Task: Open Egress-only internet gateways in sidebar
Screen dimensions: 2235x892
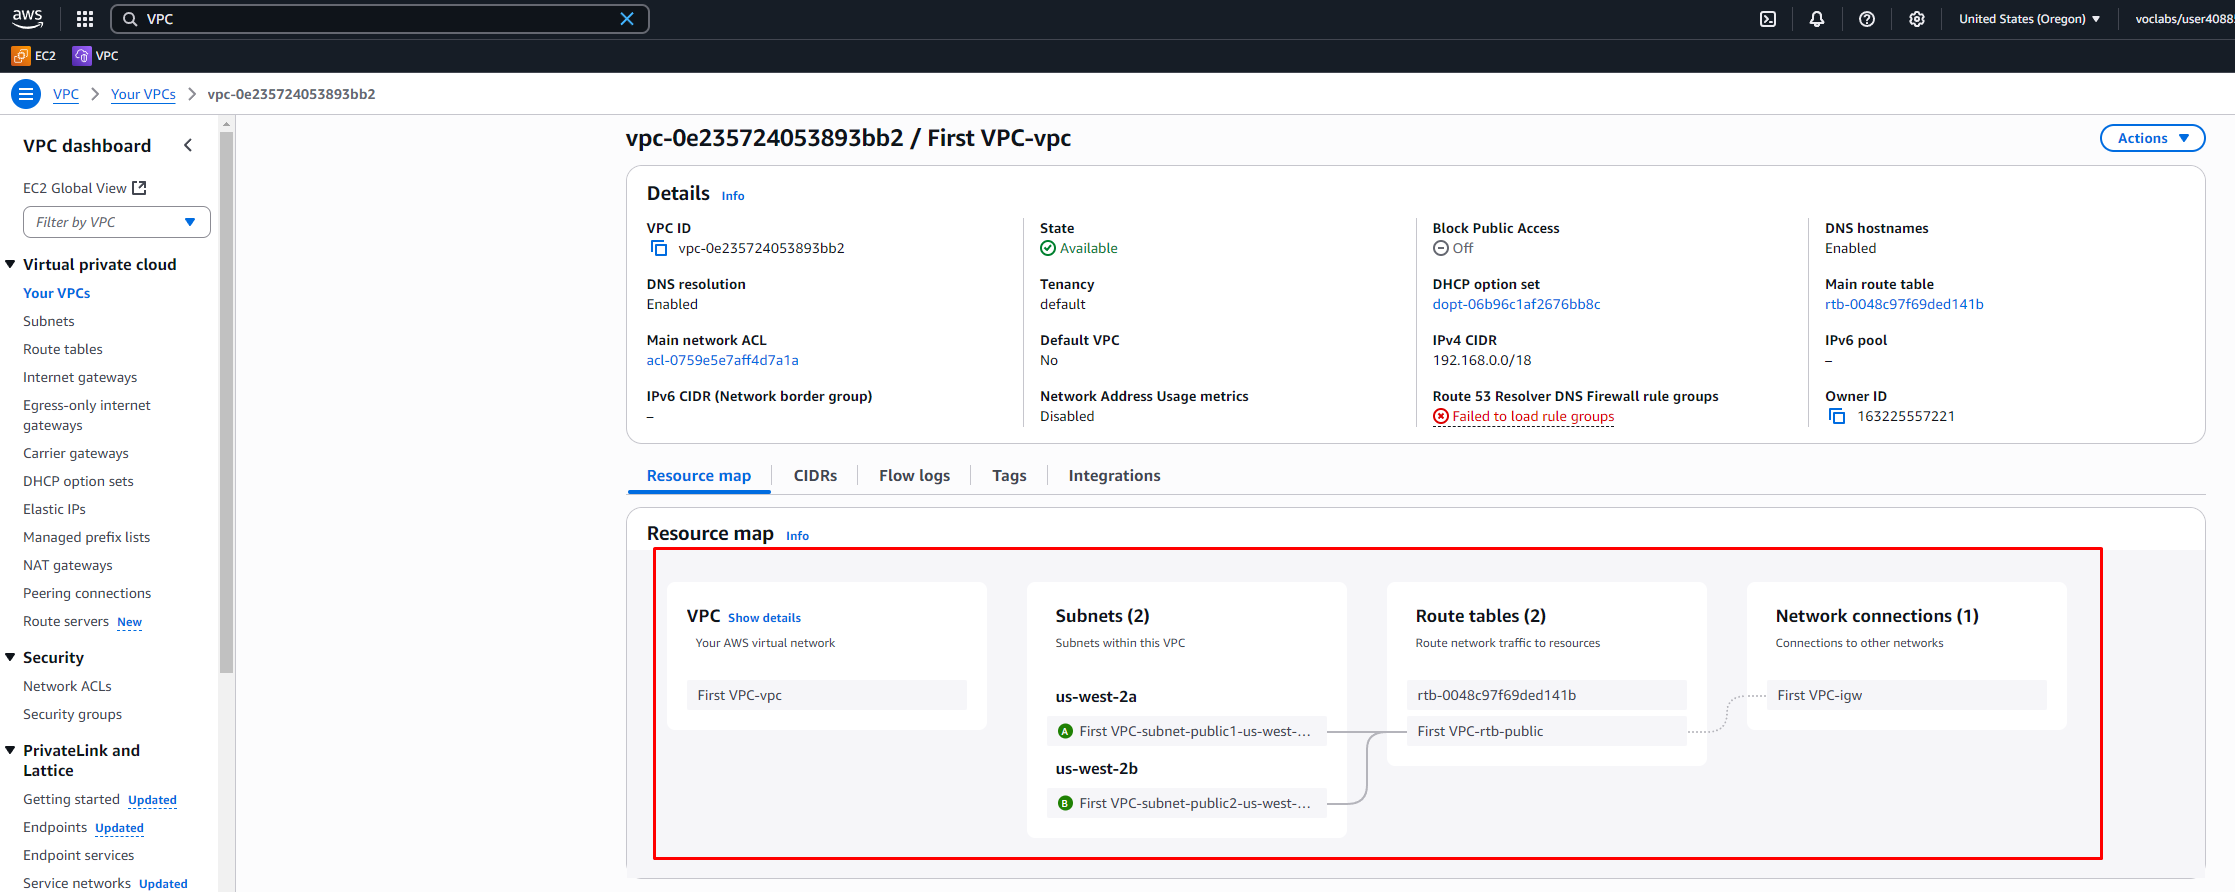Action: click(x=87, y=415)
